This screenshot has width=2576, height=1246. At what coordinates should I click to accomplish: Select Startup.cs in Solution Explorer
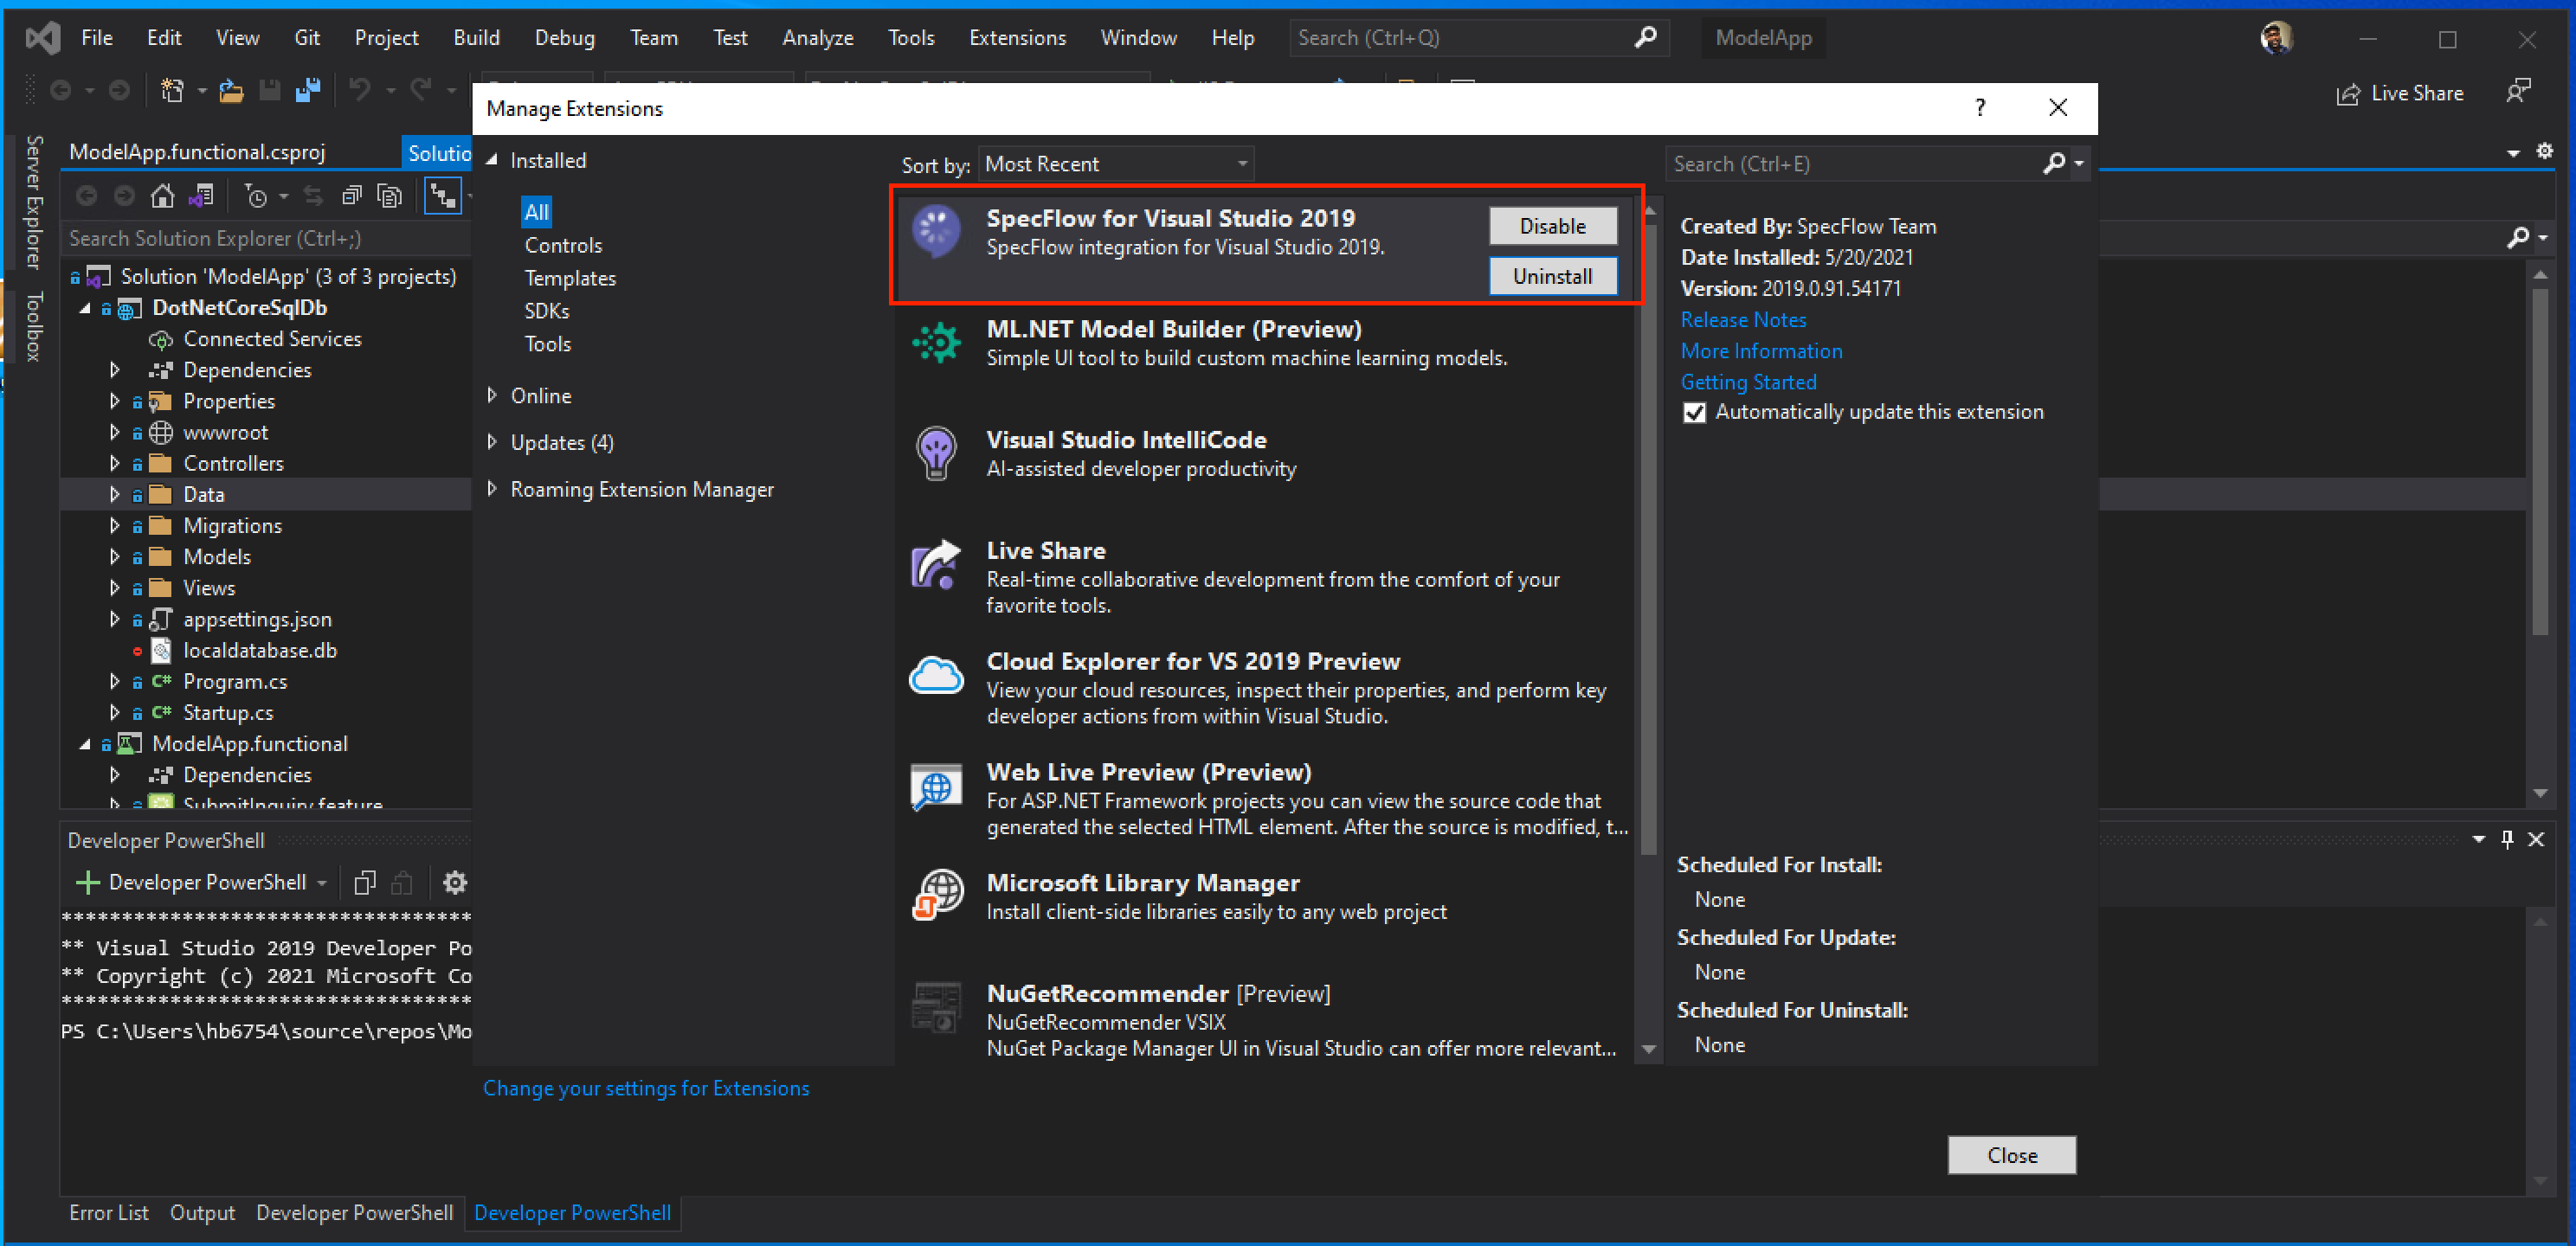coord(228,712)
